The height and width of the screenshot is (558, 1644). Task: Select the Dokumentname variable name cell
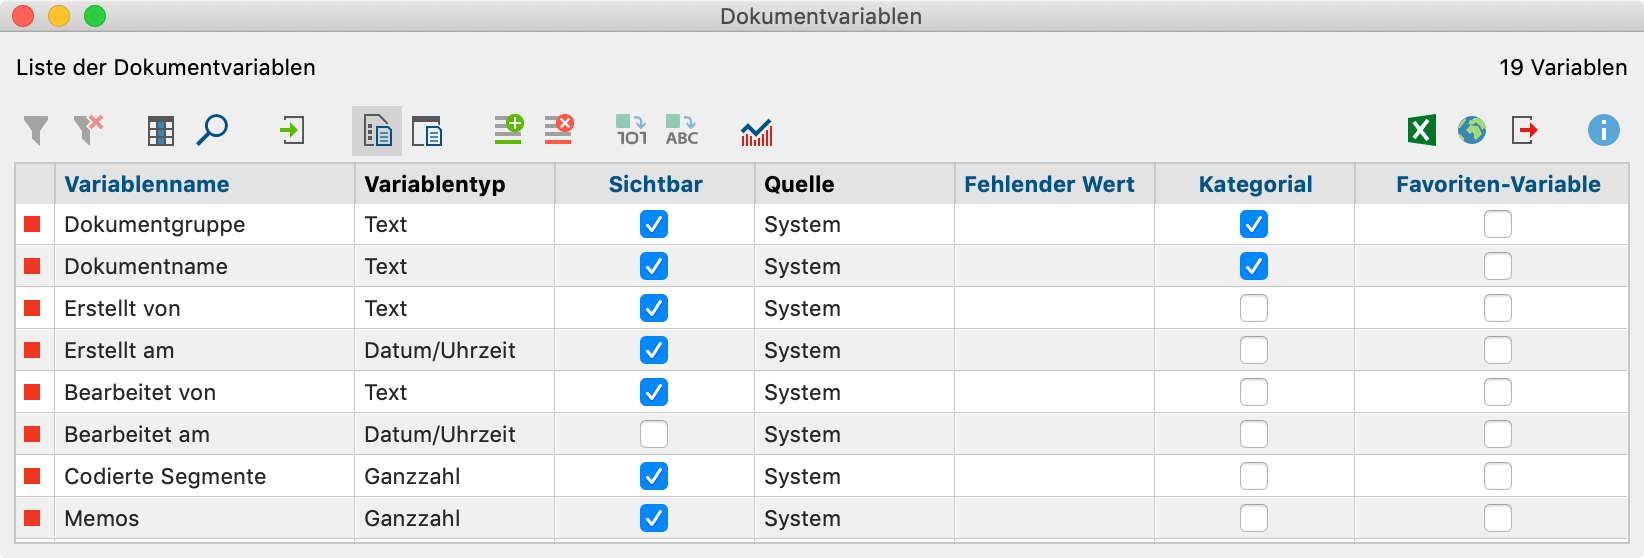(204, 266)
